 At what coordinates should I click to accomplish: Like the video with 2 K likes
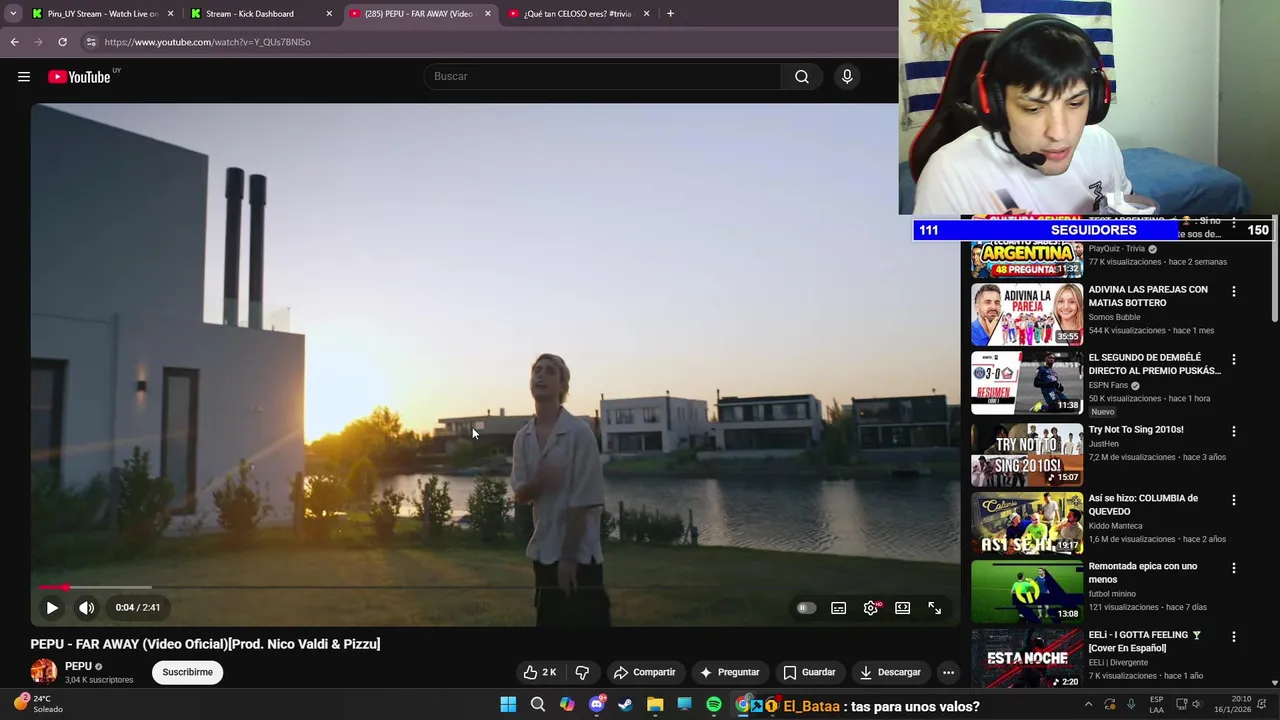click(x=541, y=672)
